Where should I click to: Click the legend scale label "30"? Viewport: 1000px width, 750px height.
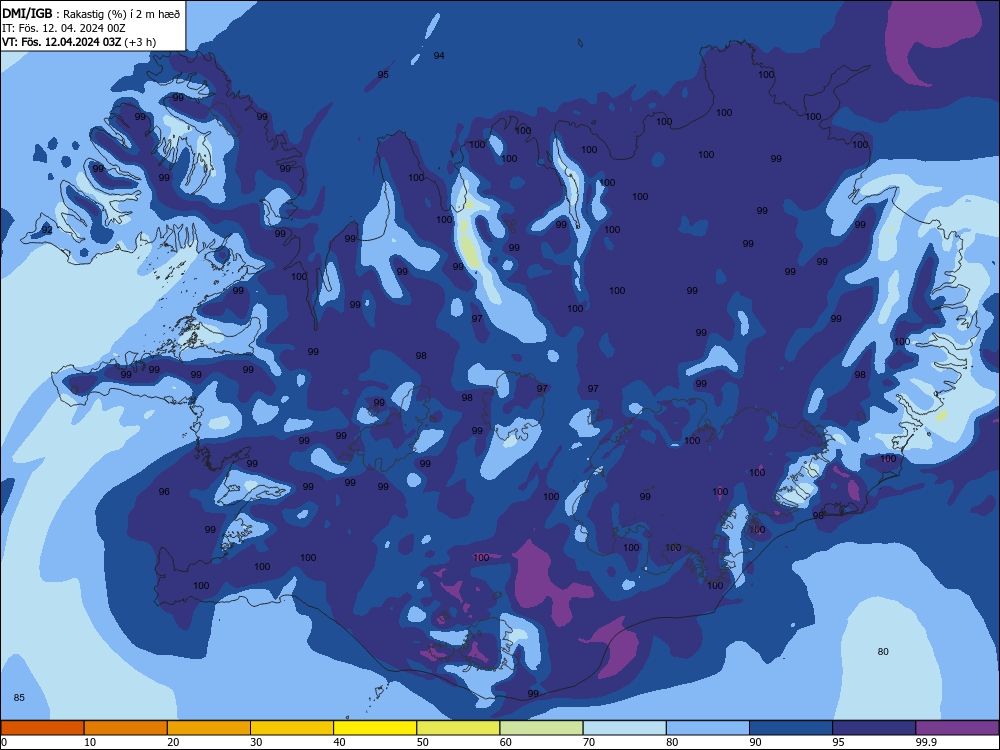pyautogui.click(x=256, y=742)
